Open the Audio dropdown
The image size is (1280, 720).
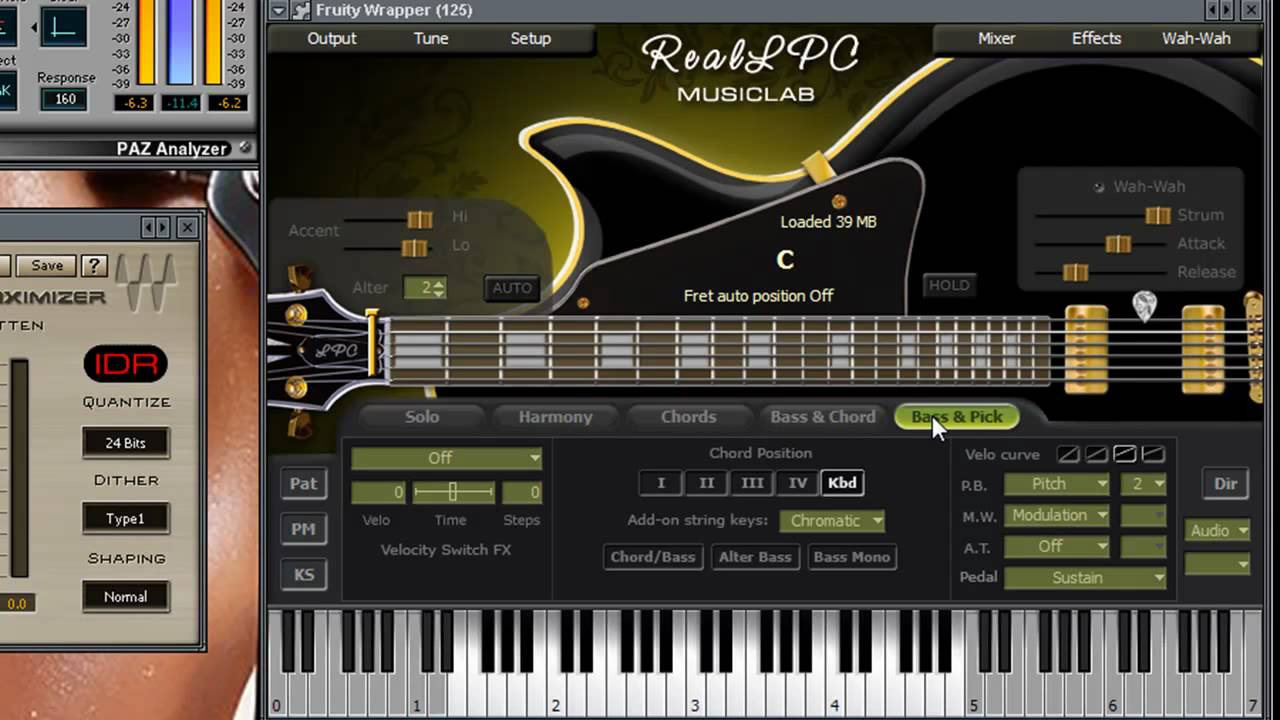coord(1217,531)
